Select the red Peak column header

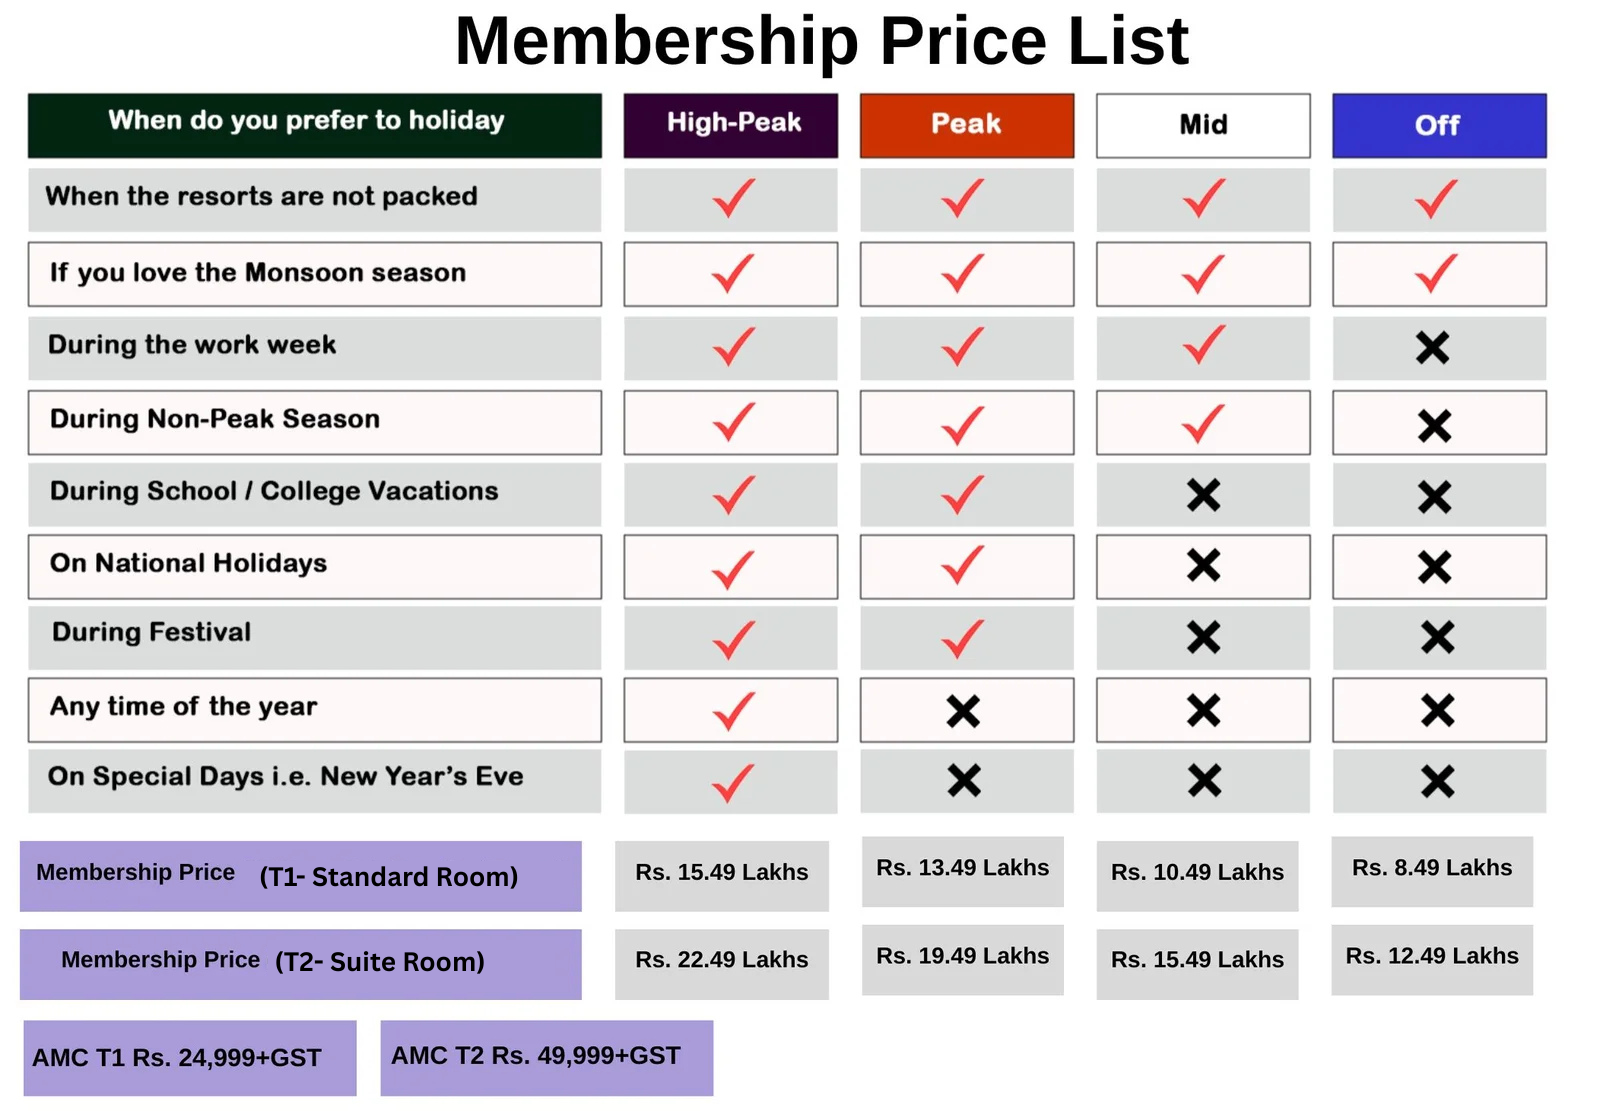(967, 125)
